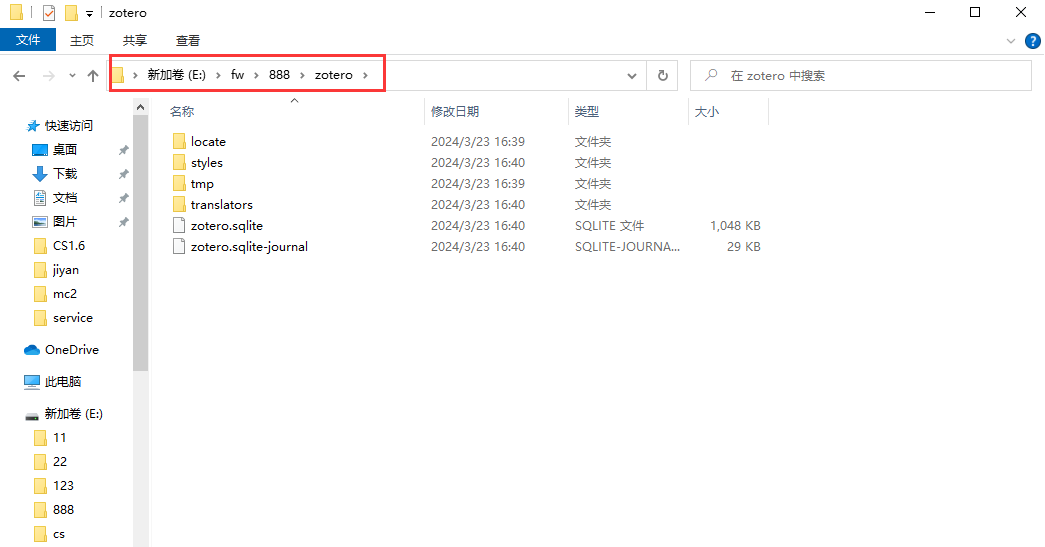The image size is (1045, 547).
Task: Select the translators folder icon
Action: (179, 205)
